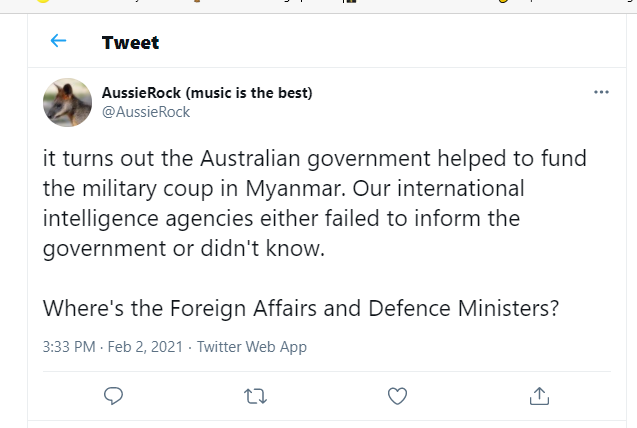Click the Tweet page heading
The height and width of the screenshot is (428, 637).
(130, 42)
